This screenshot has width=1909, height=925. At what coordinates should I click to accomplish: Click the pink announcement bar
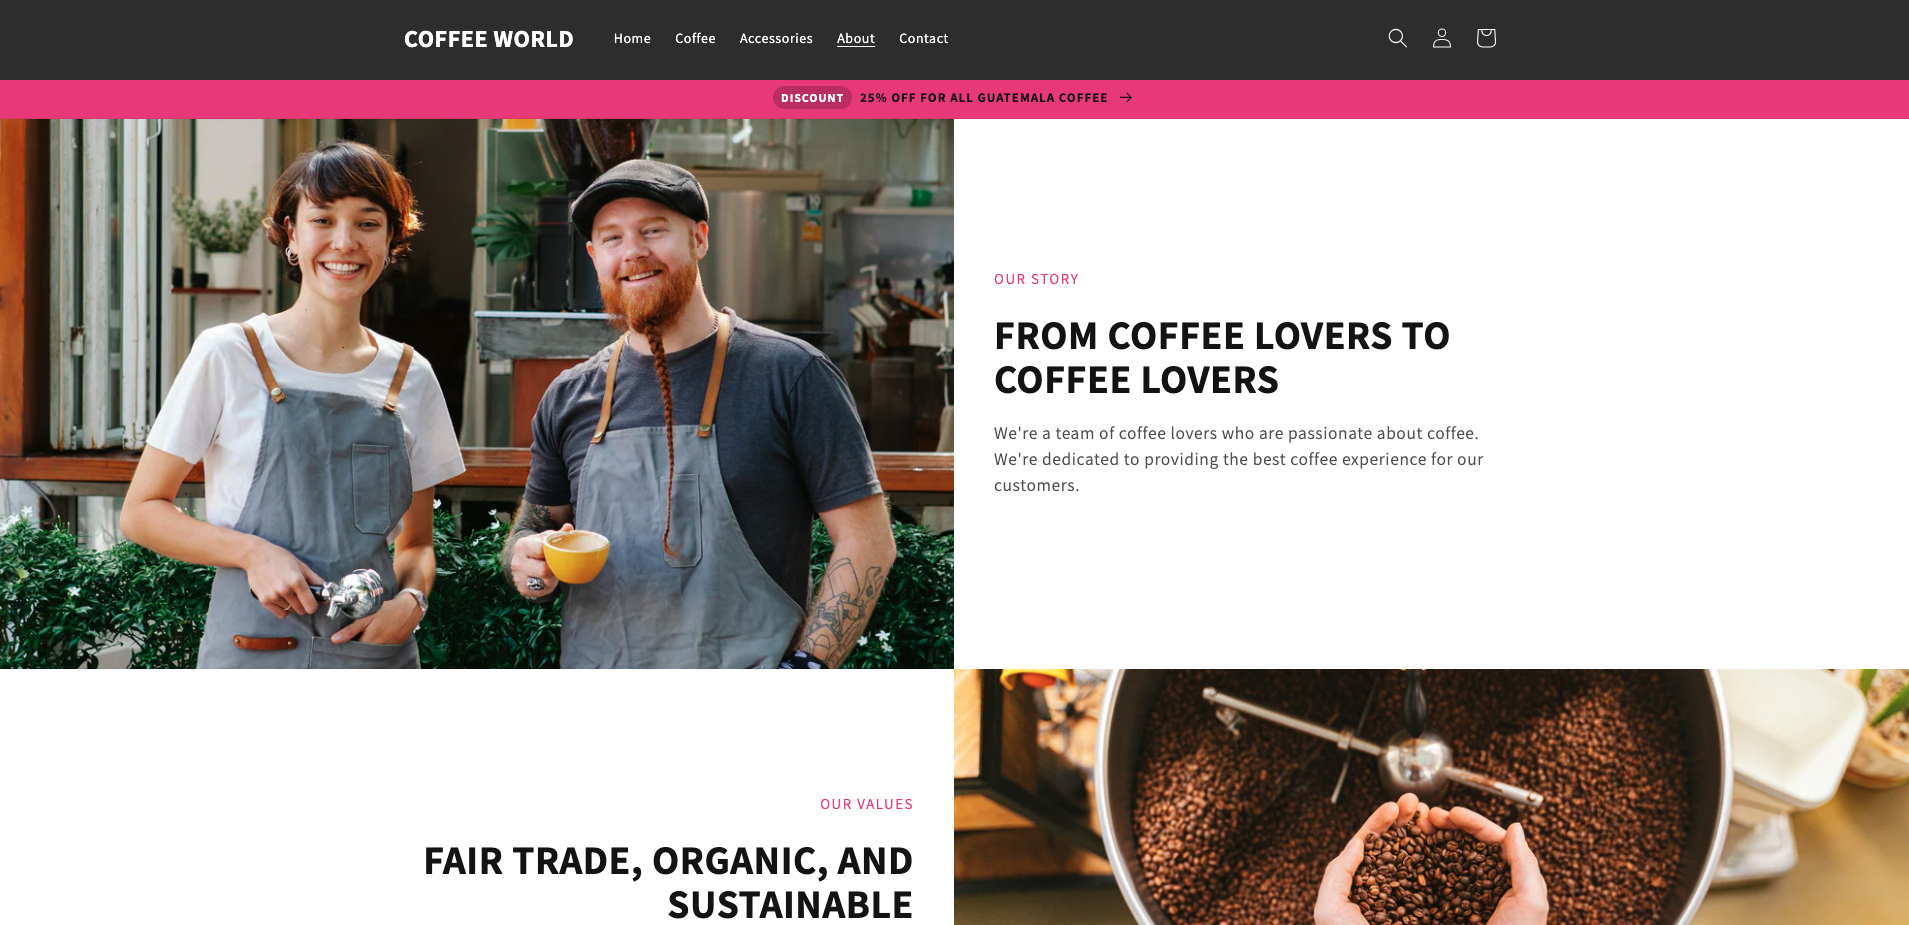tap(954, 99)
